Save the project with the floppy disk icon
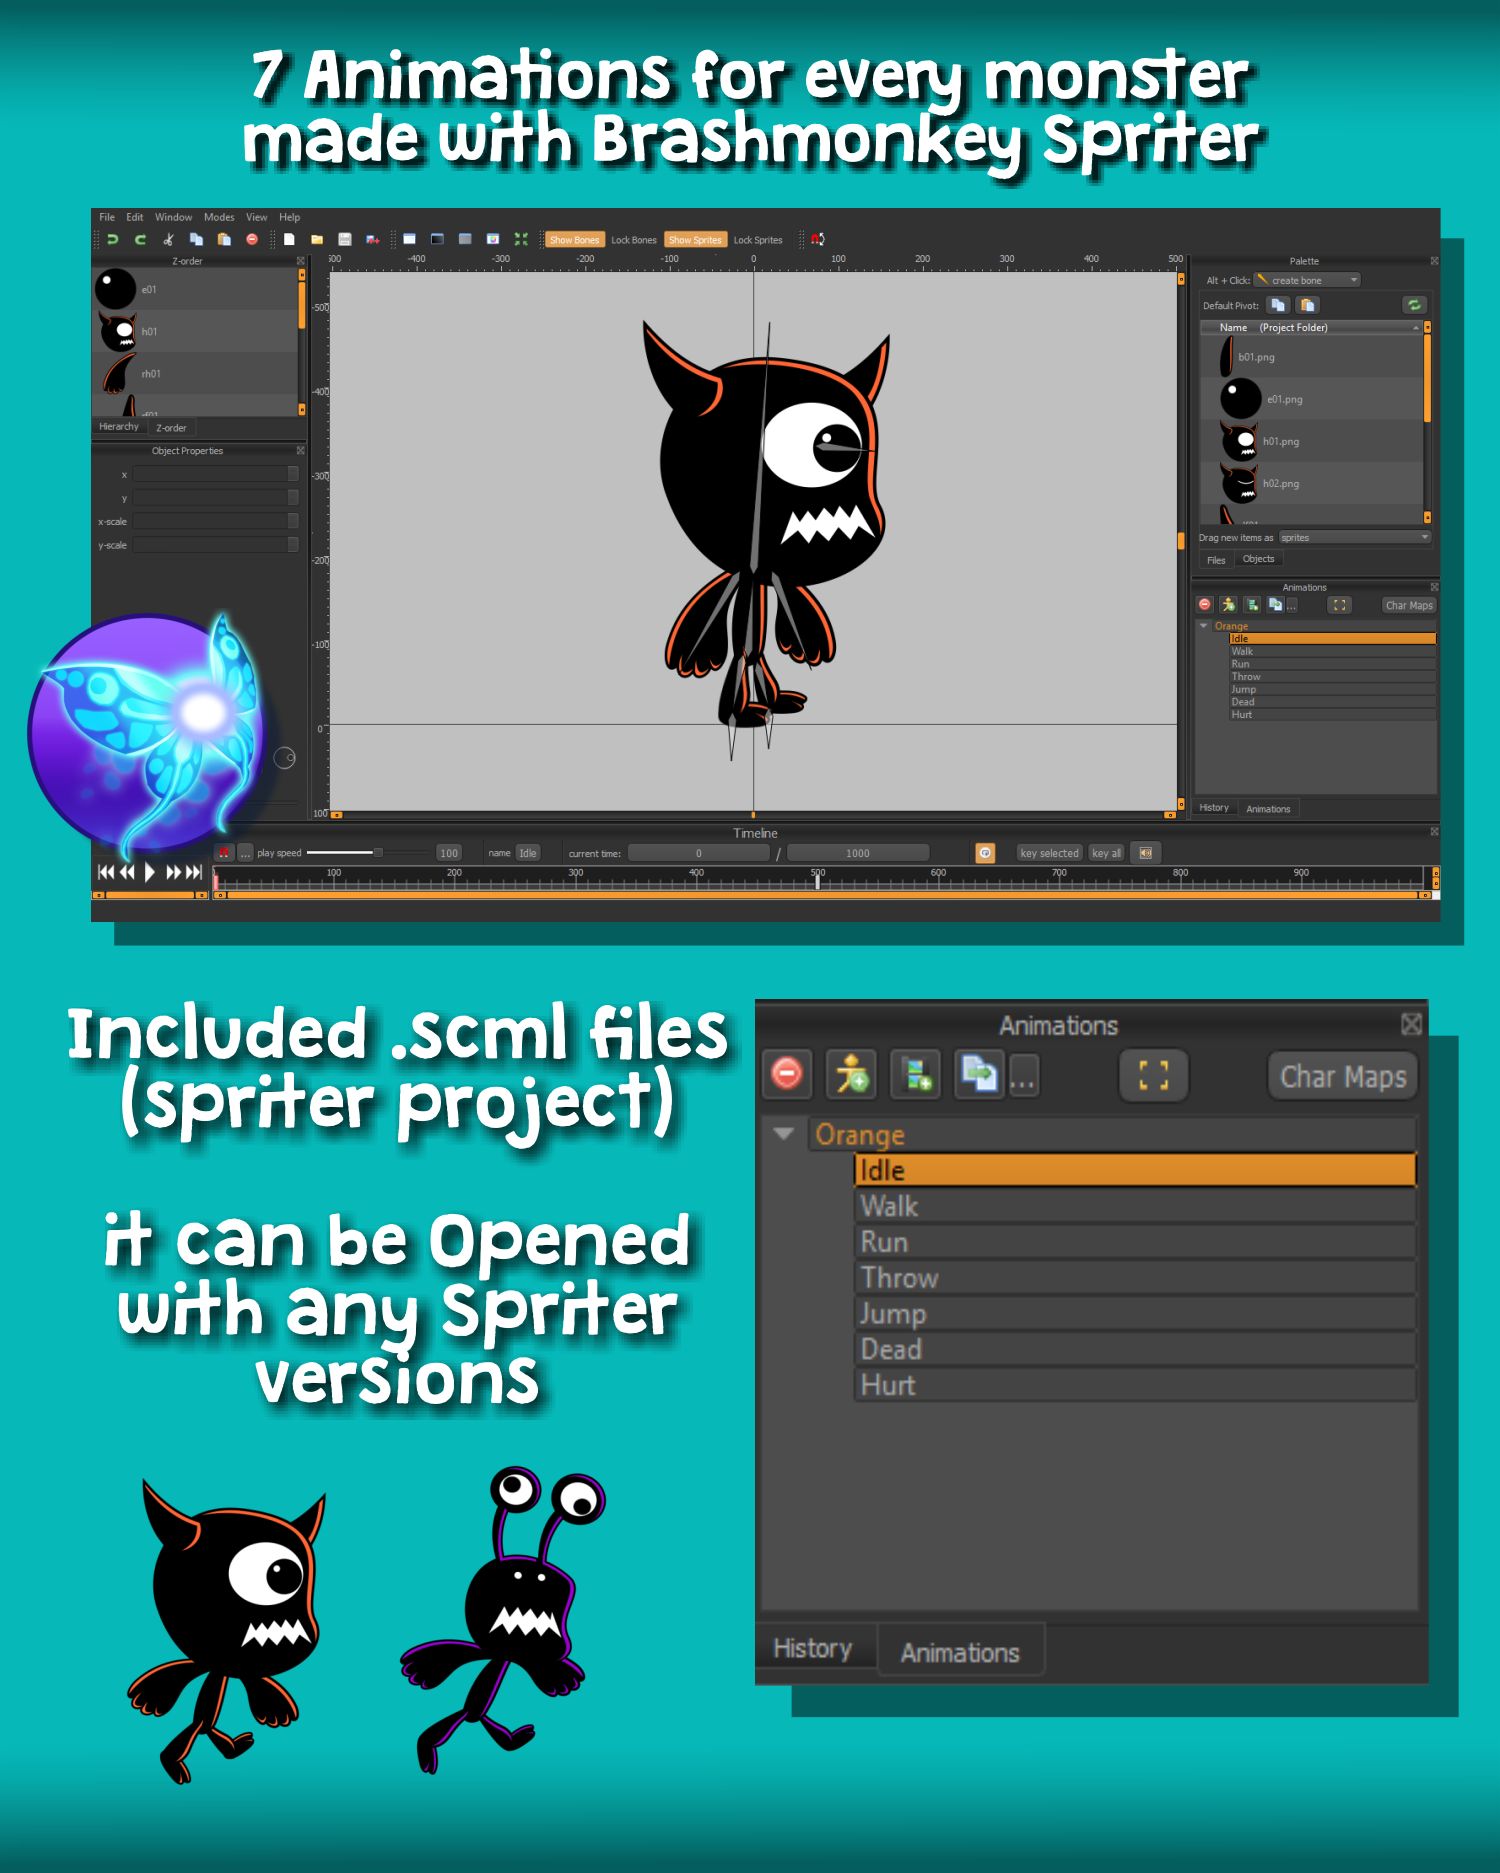 [345, 239]
